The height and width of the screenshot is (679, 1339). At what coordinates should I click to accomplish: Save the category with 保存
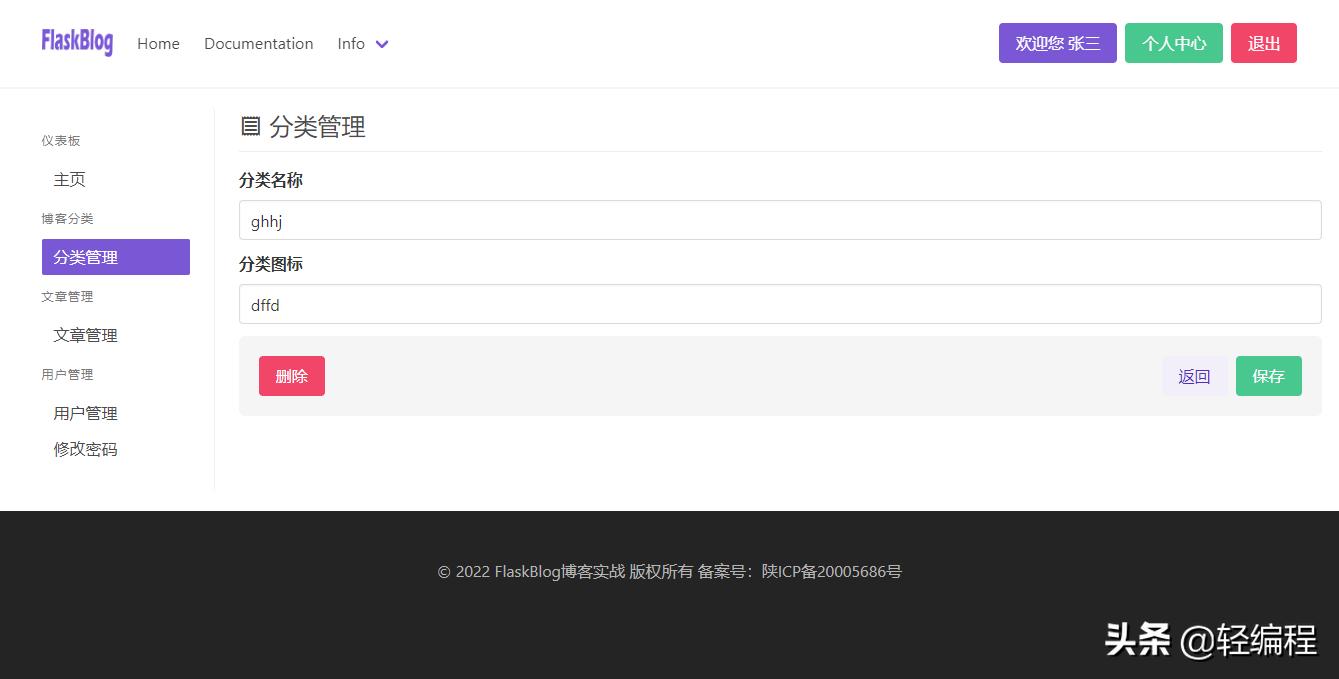tap(1268, 376)
